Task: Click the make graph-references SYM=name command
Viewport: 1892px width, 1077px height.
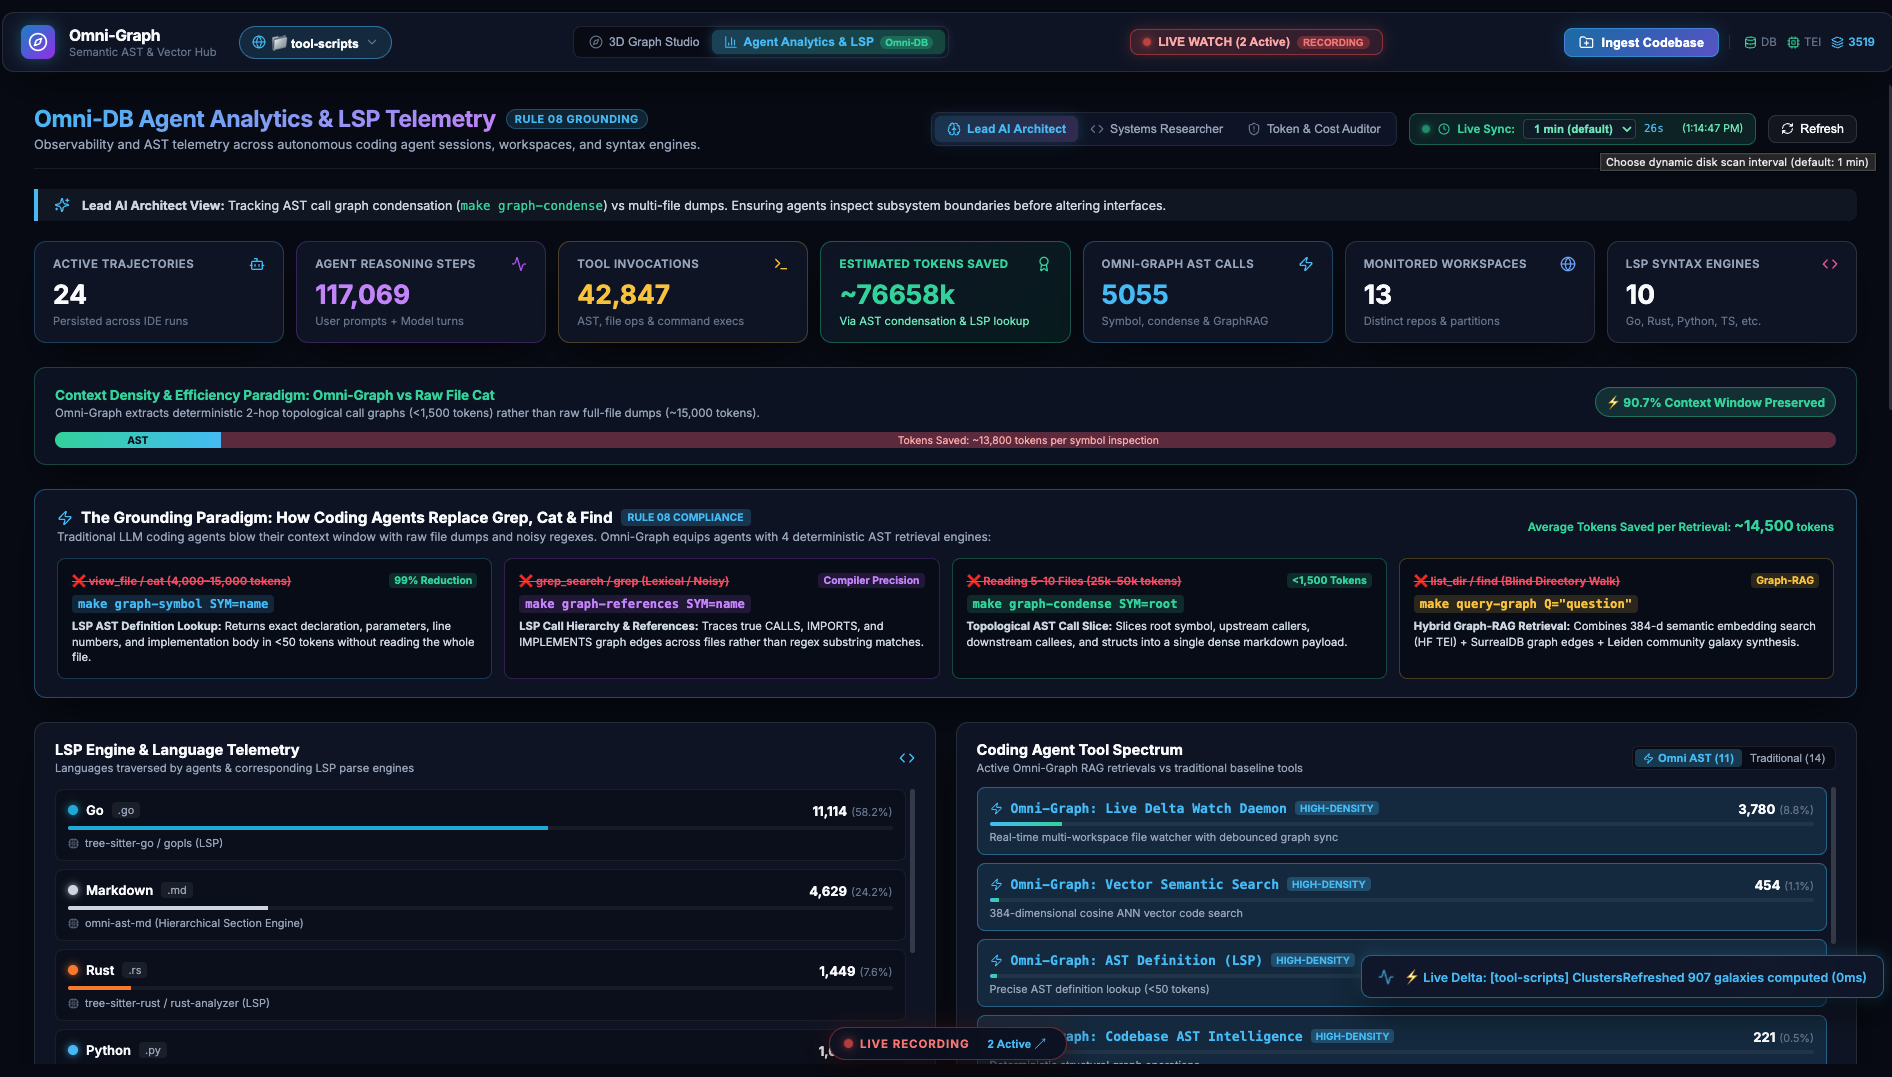Action: pyautogui.click(x=635, y=604)
